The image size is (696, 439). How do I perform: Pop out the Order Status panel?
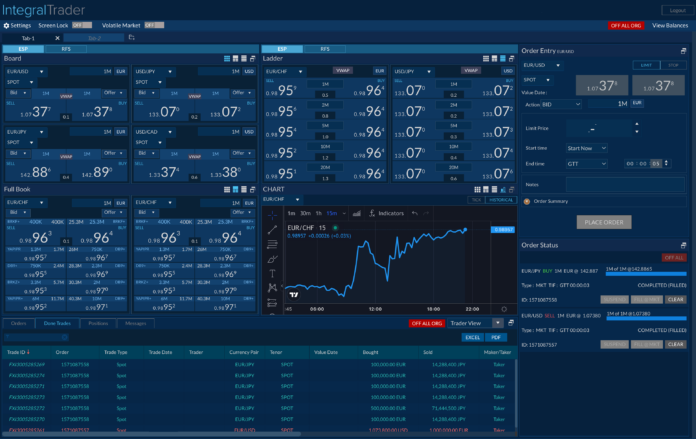[683, 245]
